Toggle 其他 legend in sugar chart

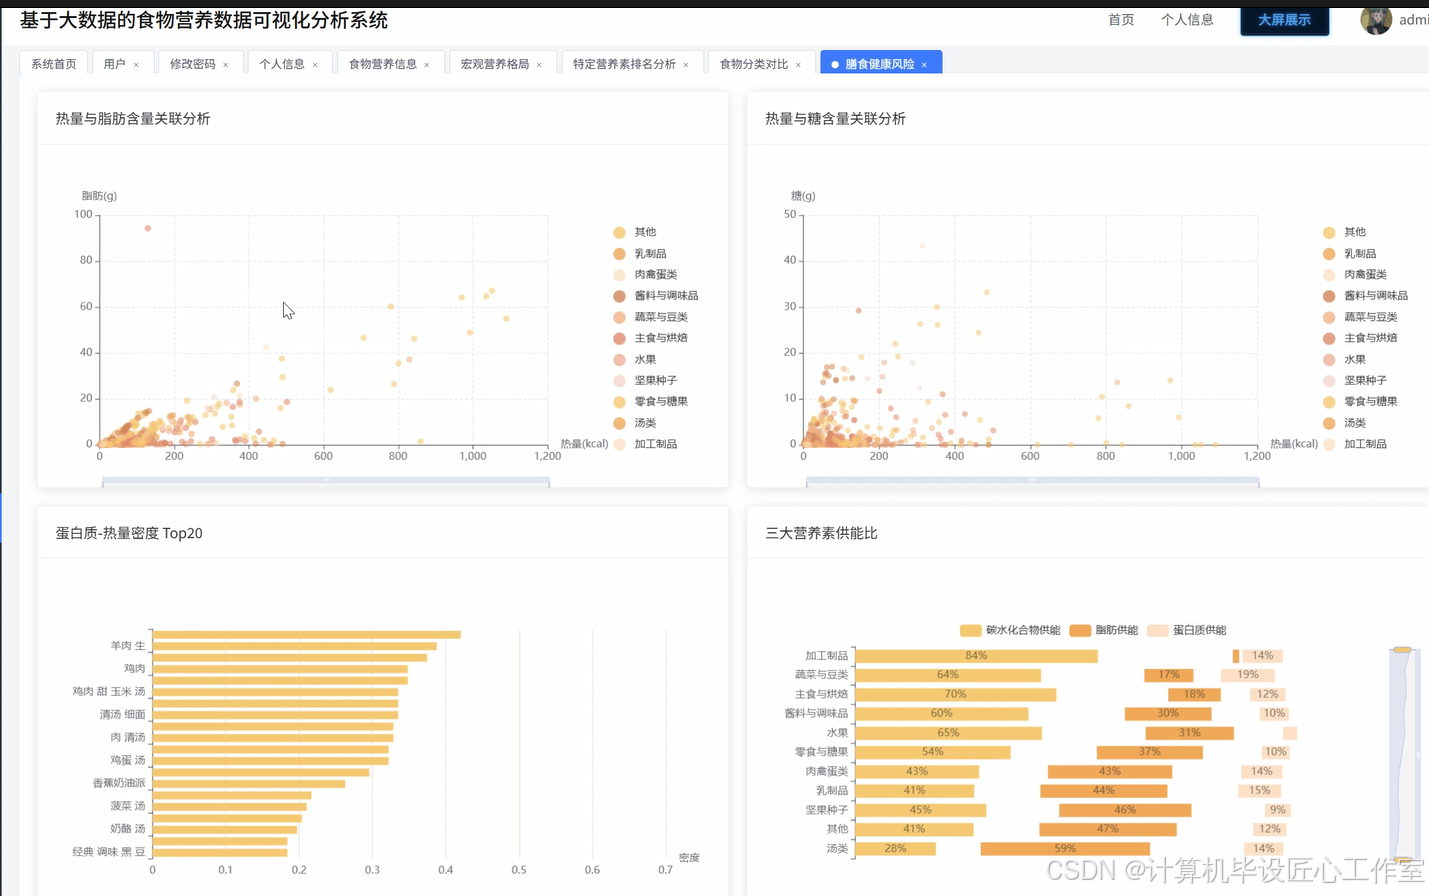click(x=1345, y=232)
